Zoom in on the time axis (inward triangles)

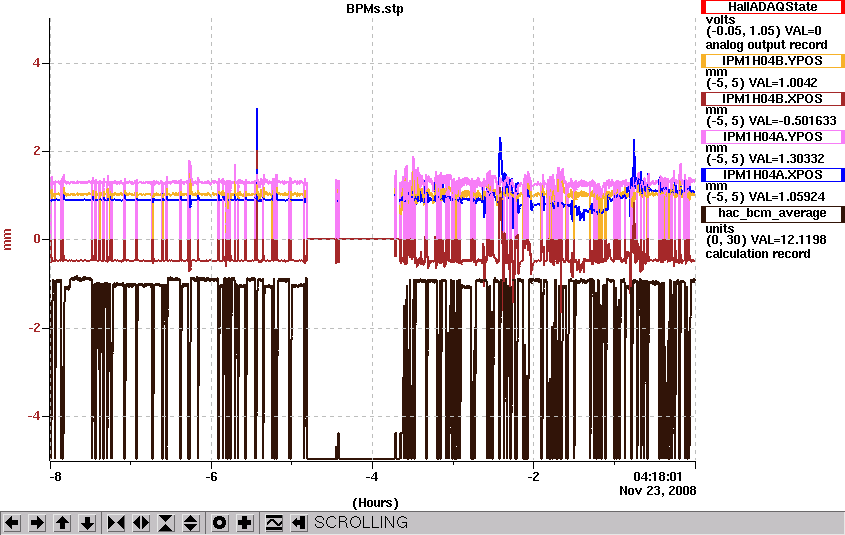(116, 523)
